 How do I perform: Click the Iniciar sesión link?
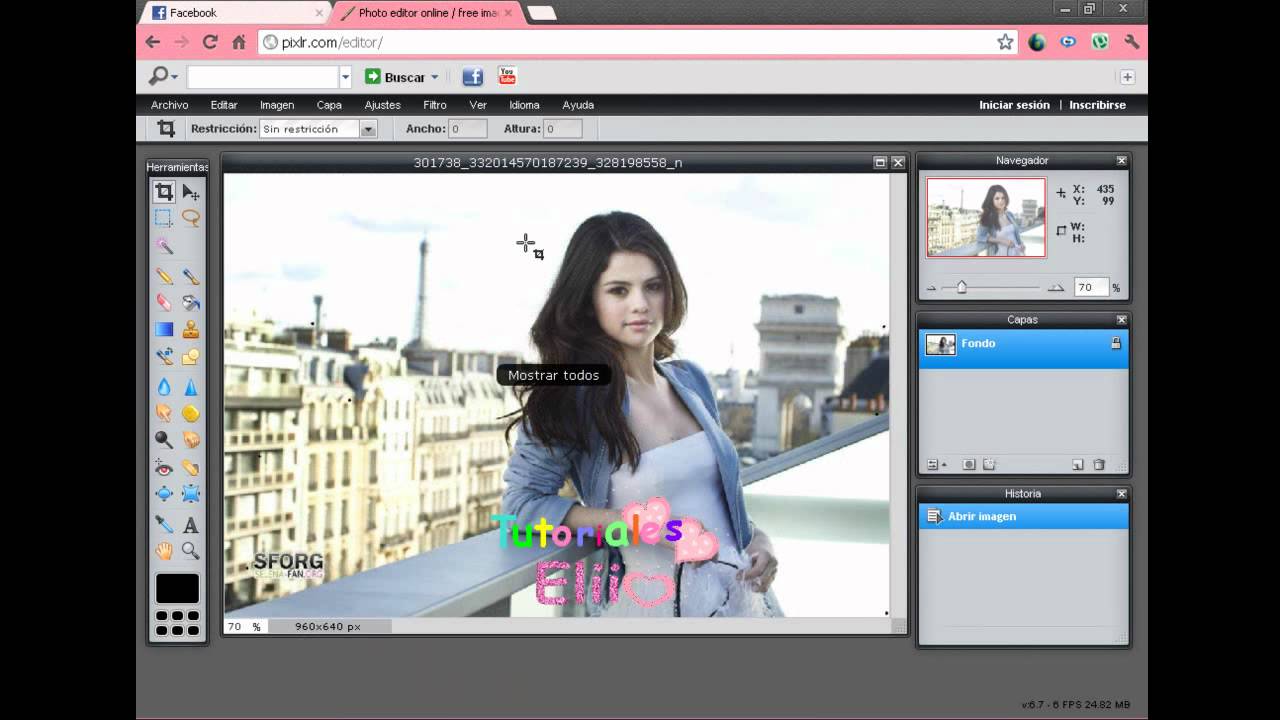coord(1014,105)
